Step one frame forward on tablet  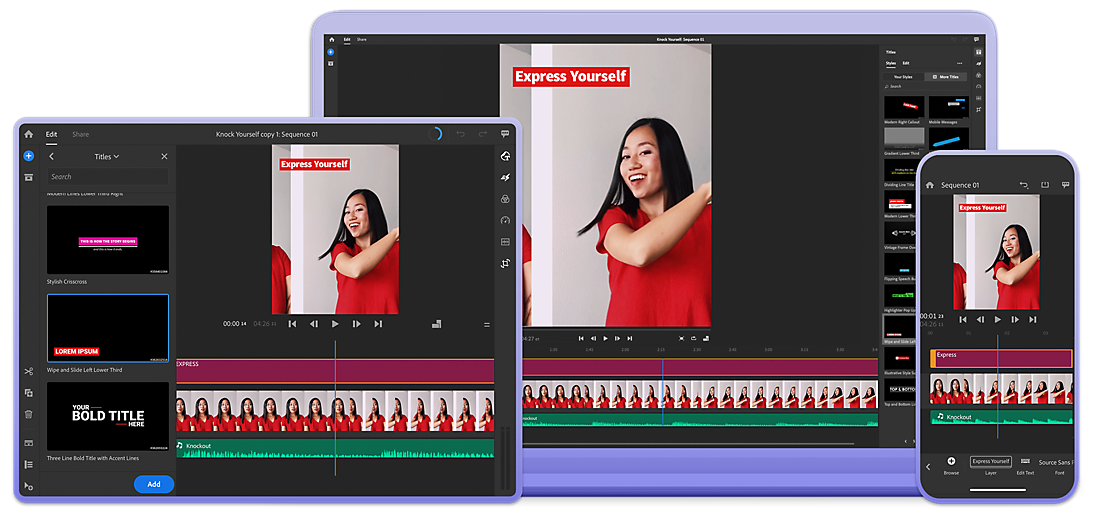tap(356, 324)
